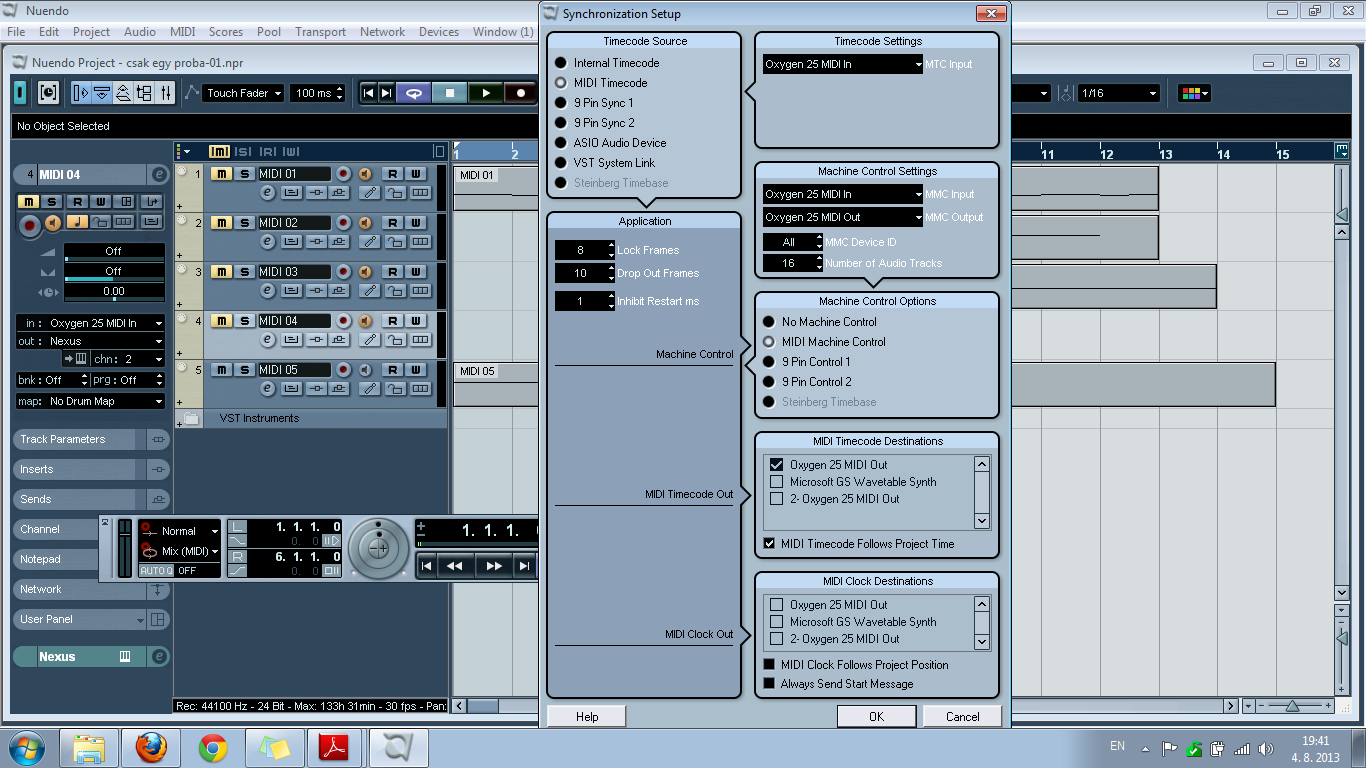Click OK in Synchronization Setup
1366x768 pixels.
[x=876, y=716]
